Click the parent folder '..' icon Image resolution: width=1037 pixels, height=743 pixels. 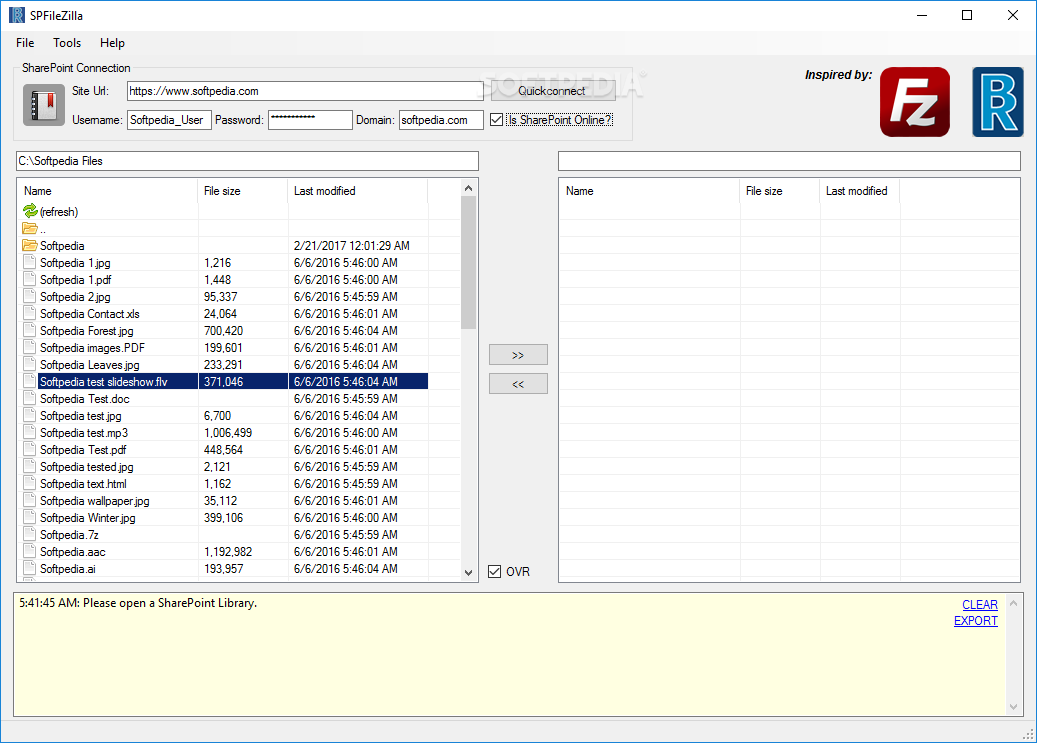click(x=30, y=228)
